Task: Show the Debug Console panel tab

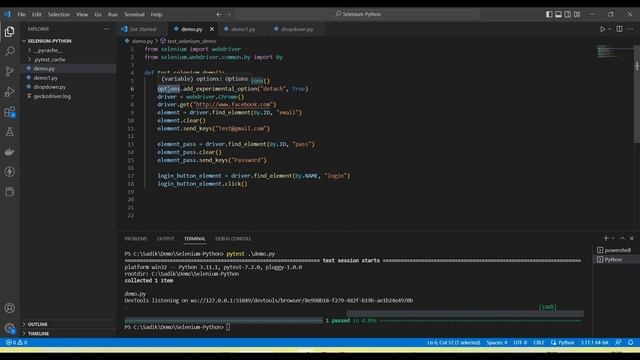Action: click(x=233, y=238)
